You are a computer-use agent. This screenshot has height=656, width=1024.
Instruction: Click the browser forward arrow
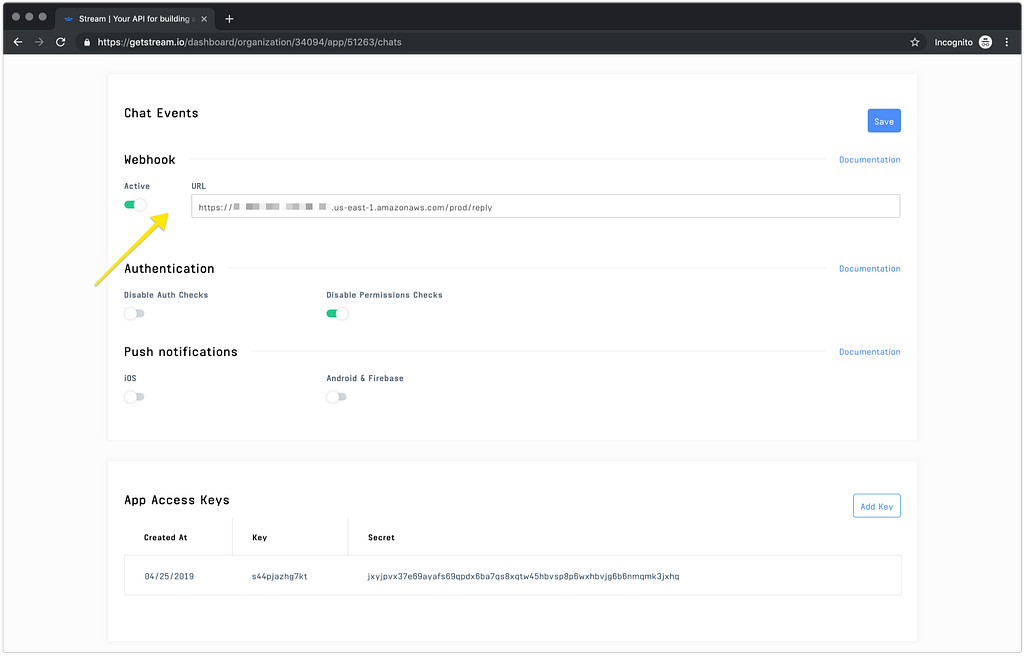39,42
